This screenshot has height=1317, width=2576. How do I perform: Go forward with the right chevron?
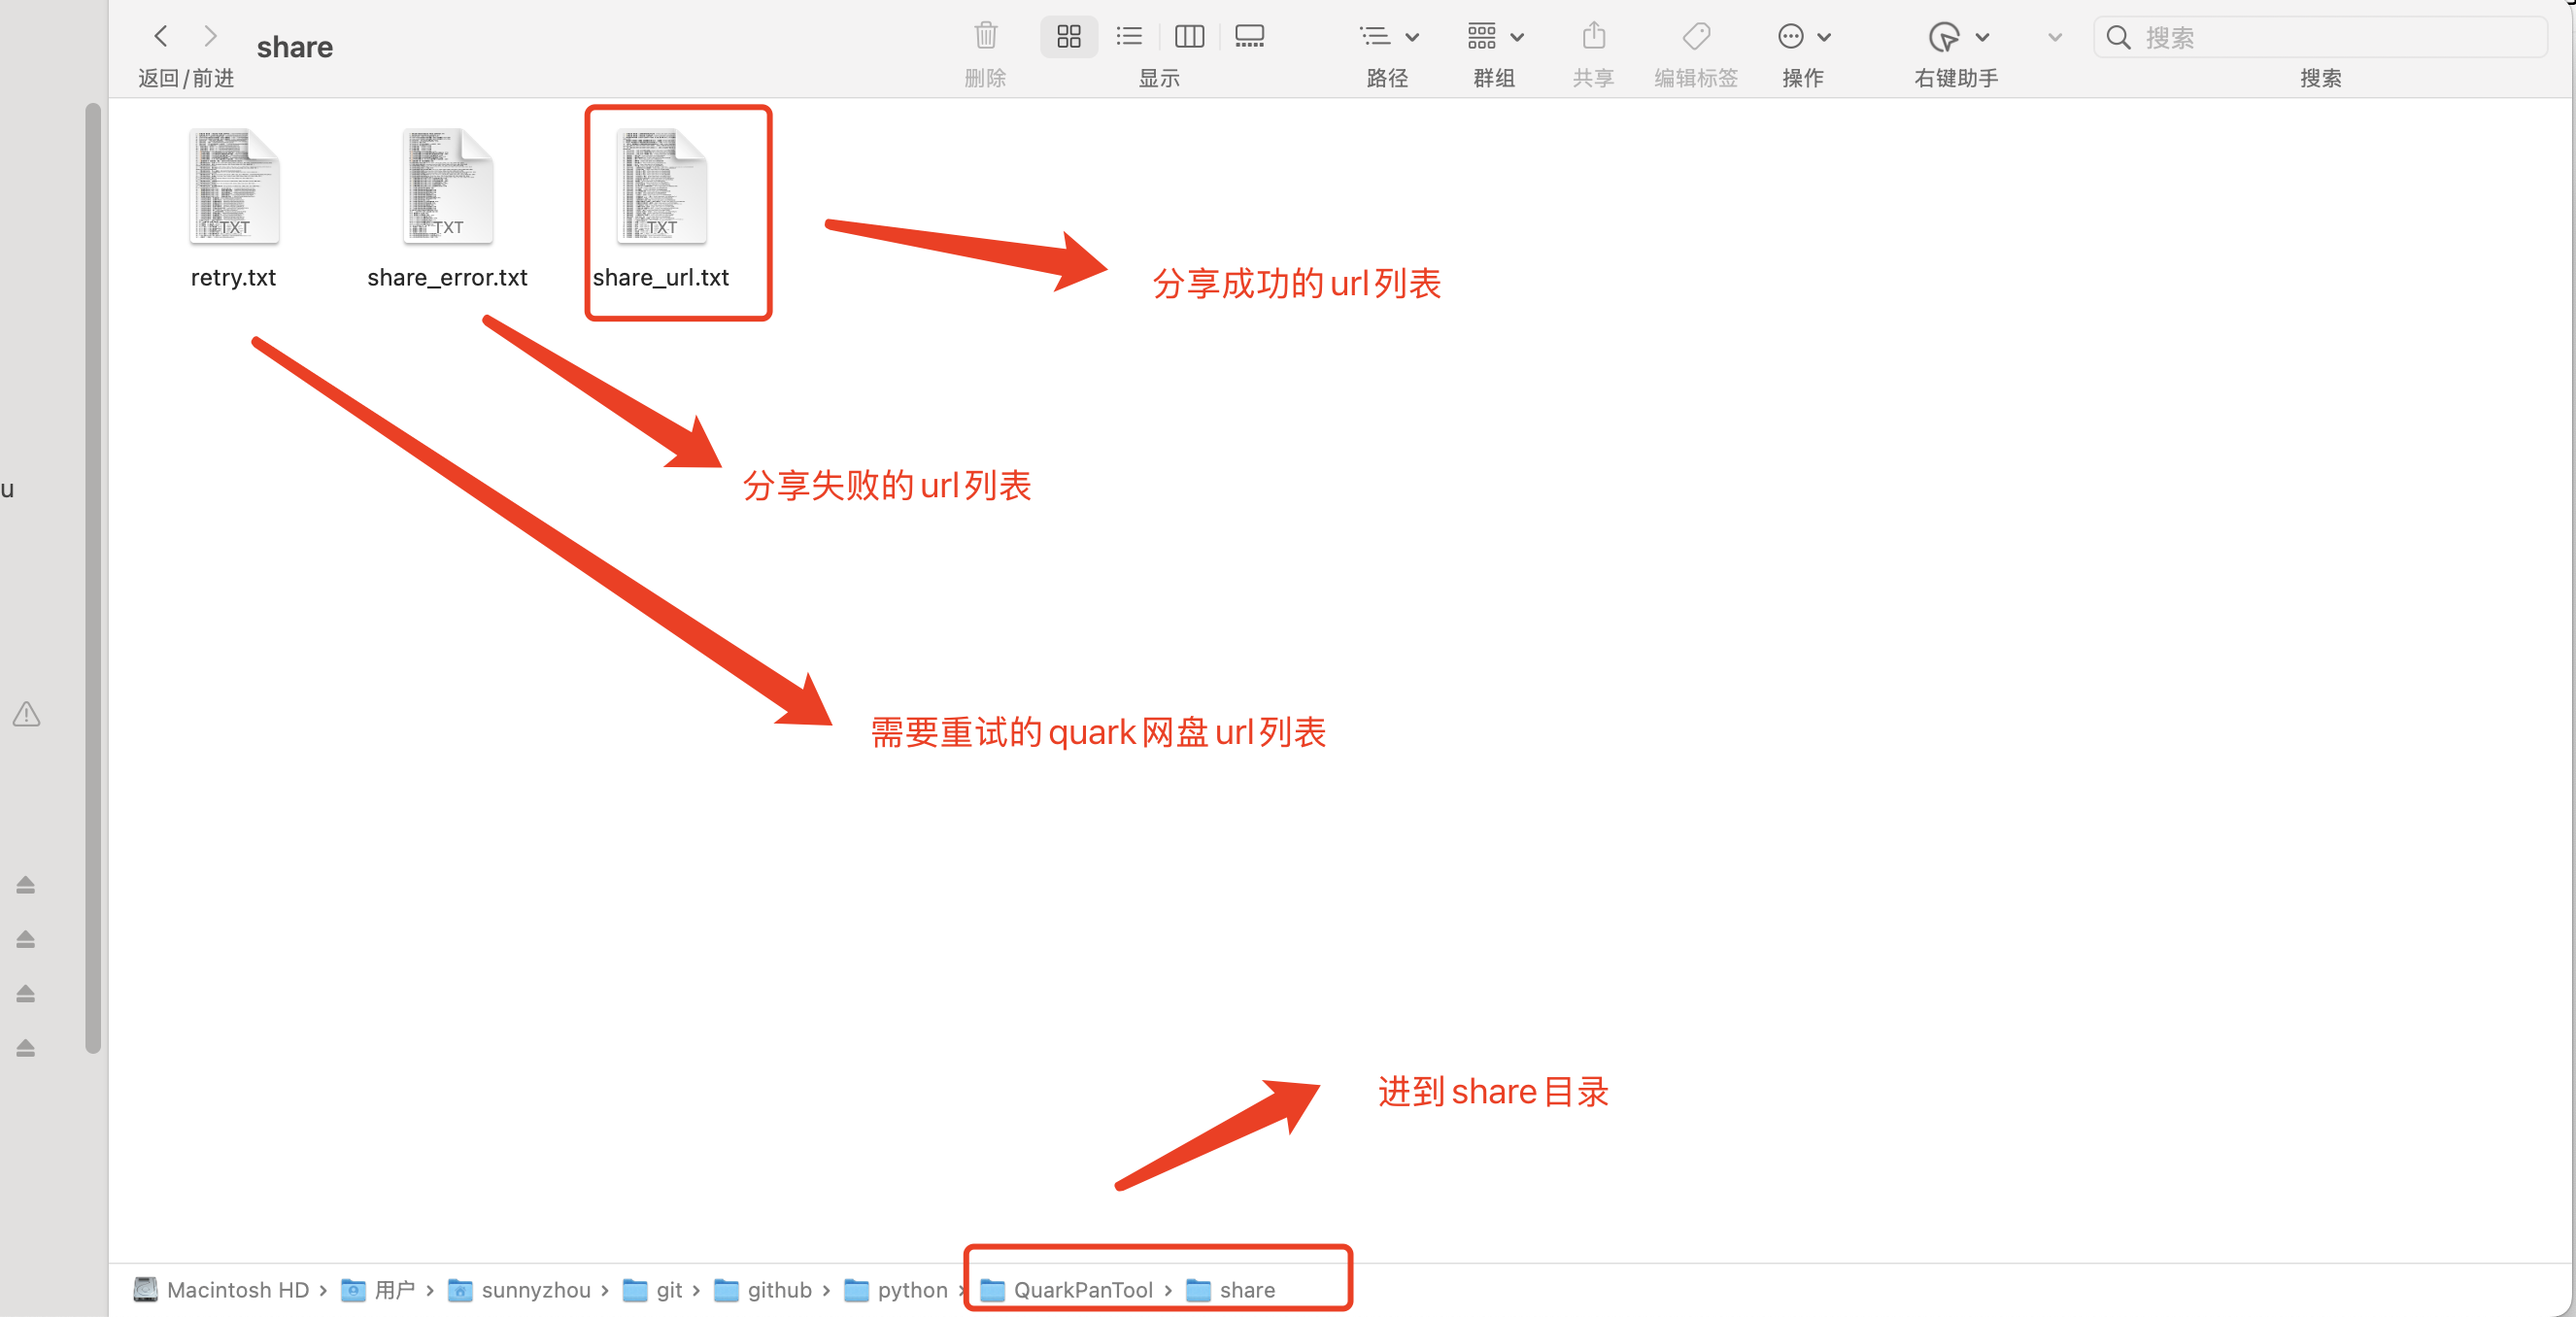(210, 37)
